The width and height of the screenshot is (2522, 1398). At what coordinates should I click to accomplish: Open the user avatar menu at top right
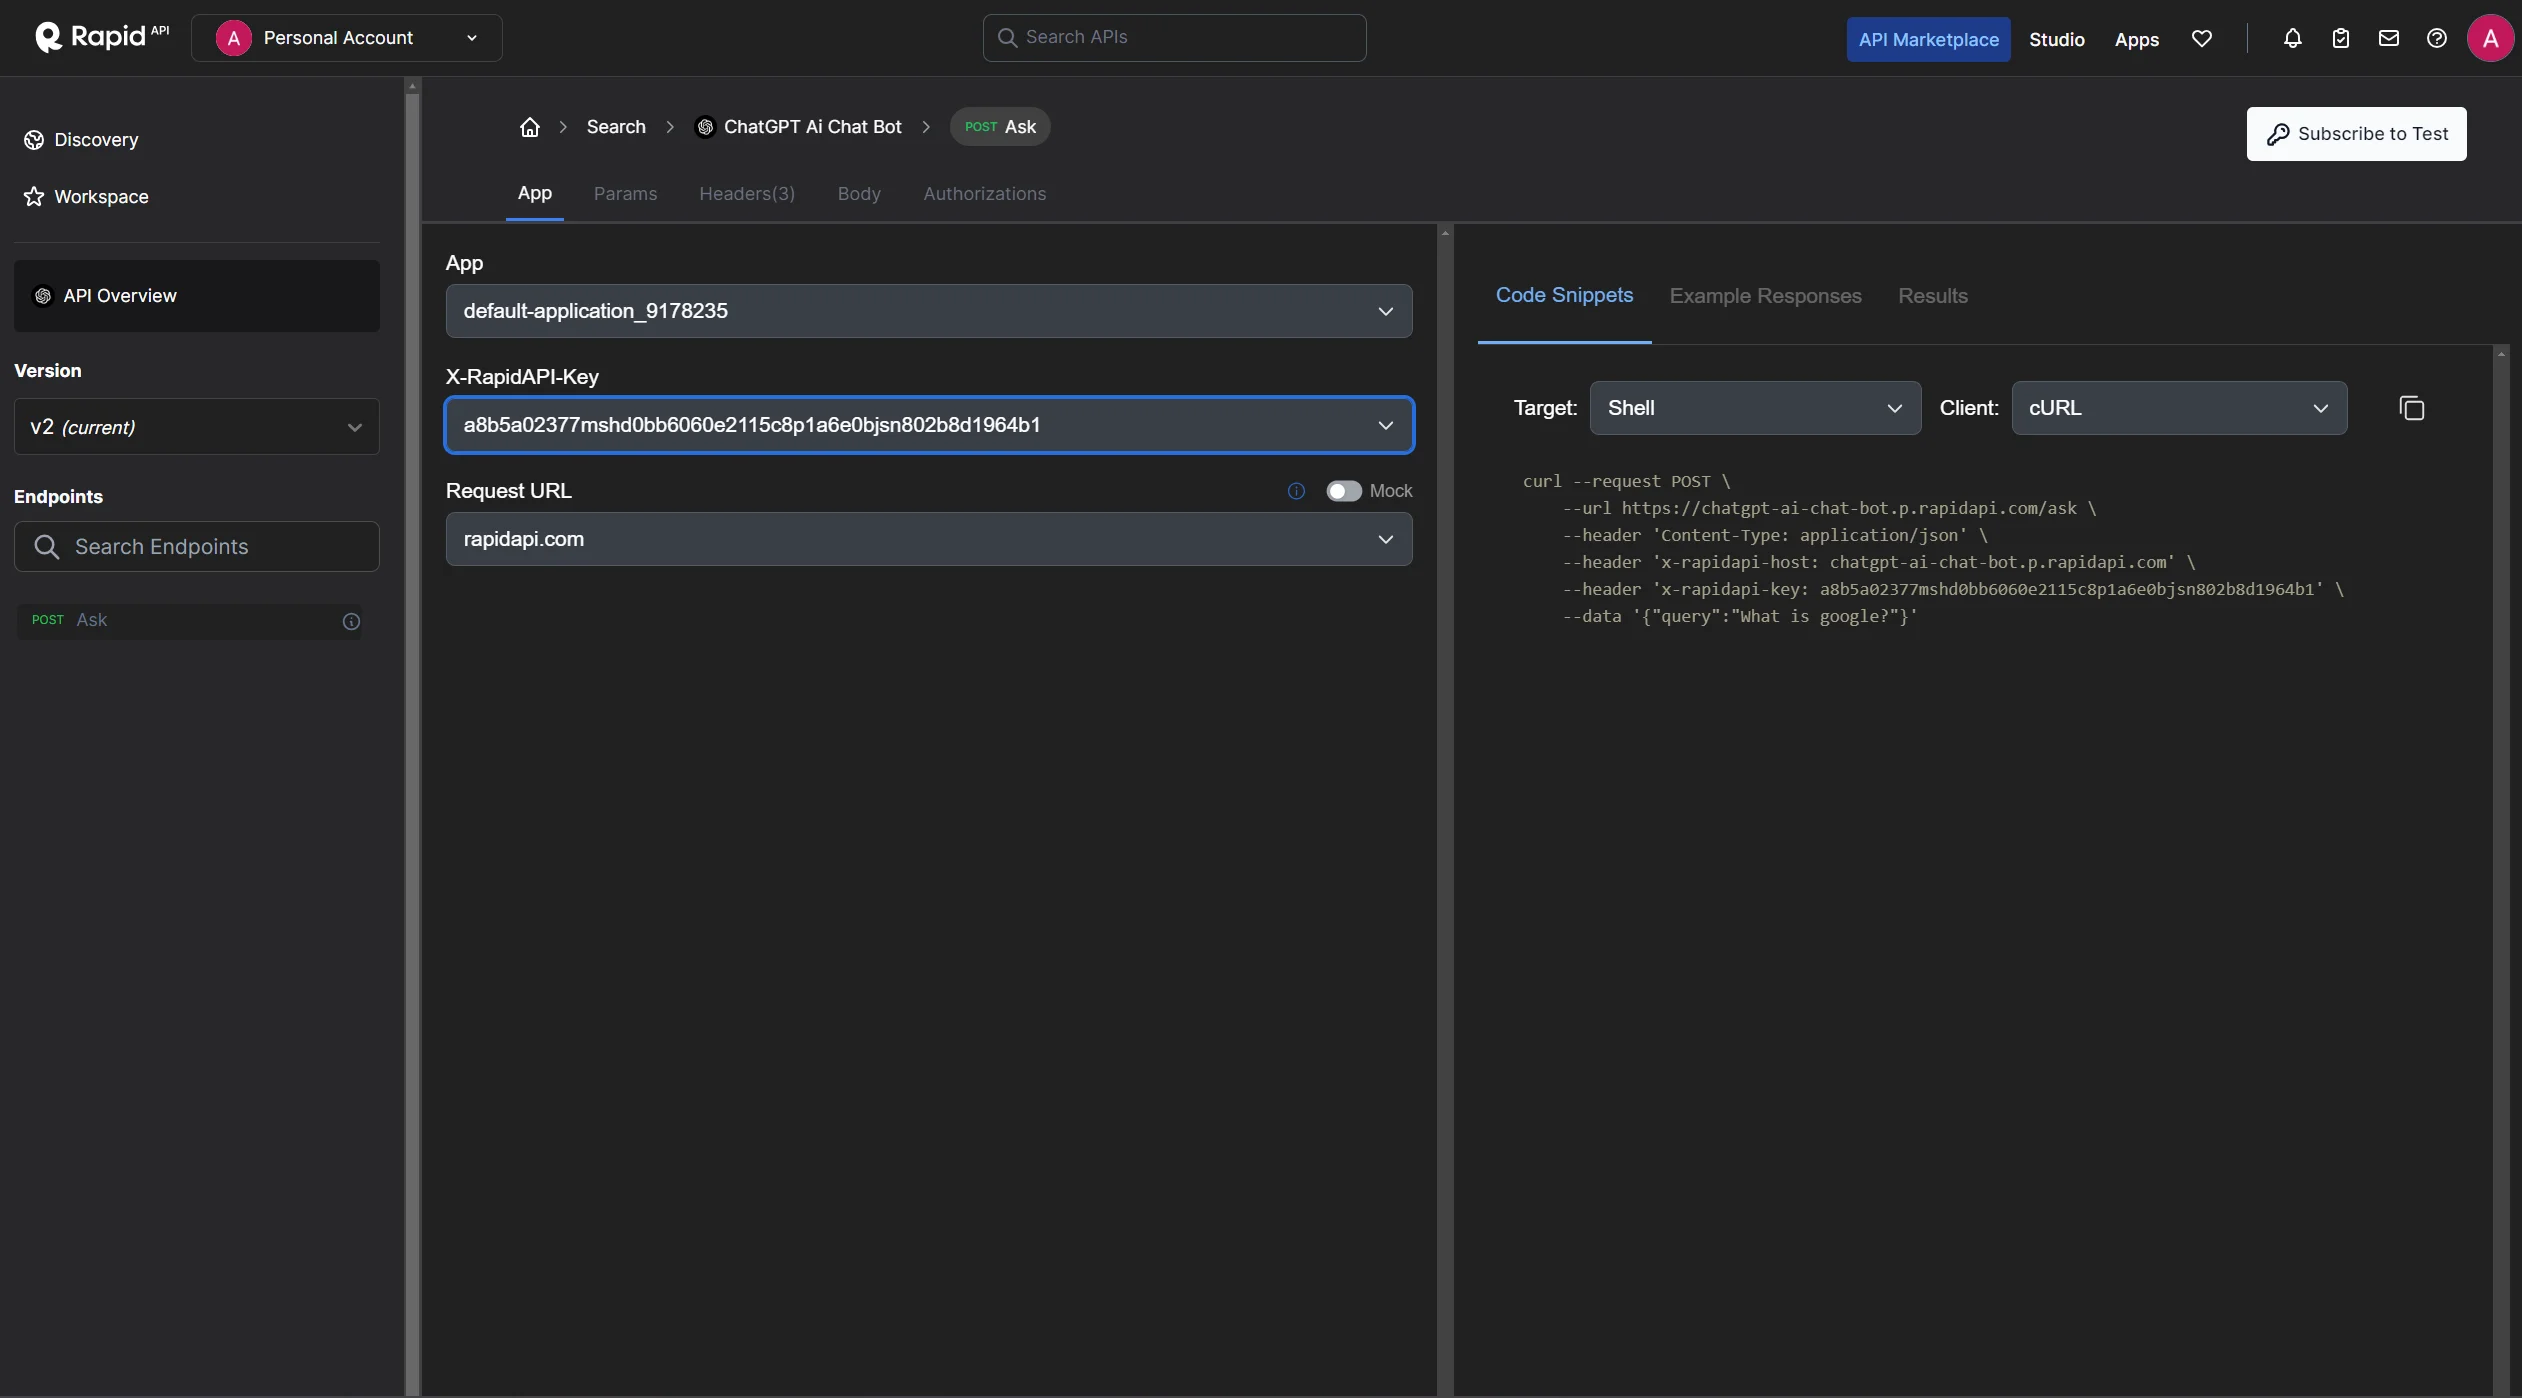(x=2490, y=38)
